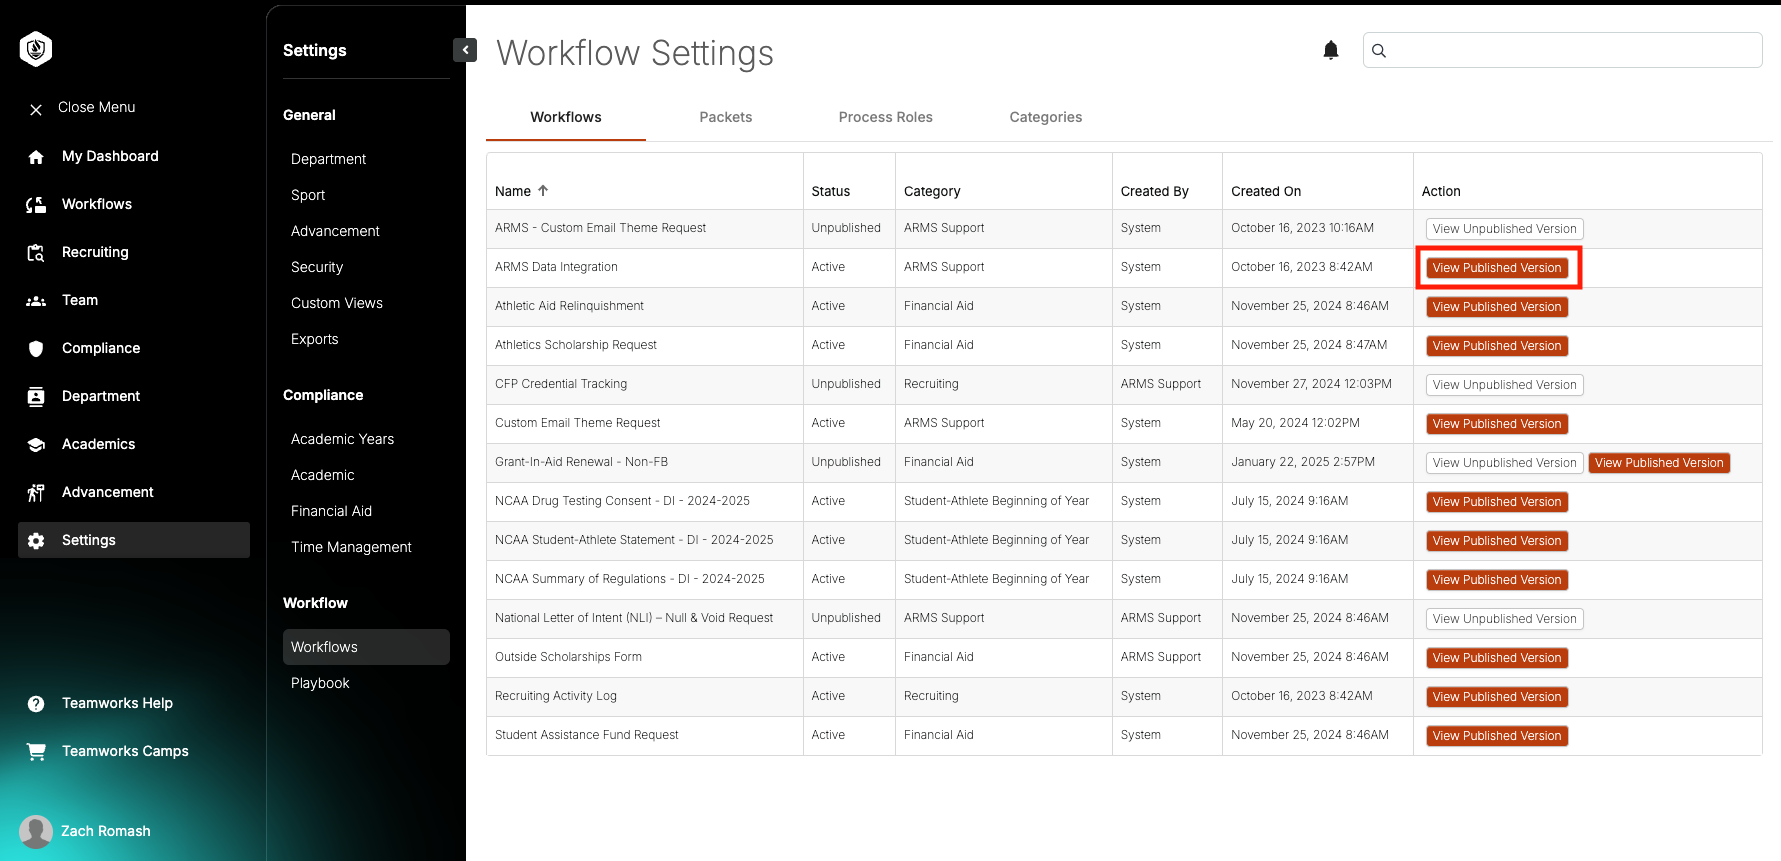Image resolution: width=1781 pixels, height=861 pixels.
Task: Switch to the Process Roles tab
Action: point(886,117)
